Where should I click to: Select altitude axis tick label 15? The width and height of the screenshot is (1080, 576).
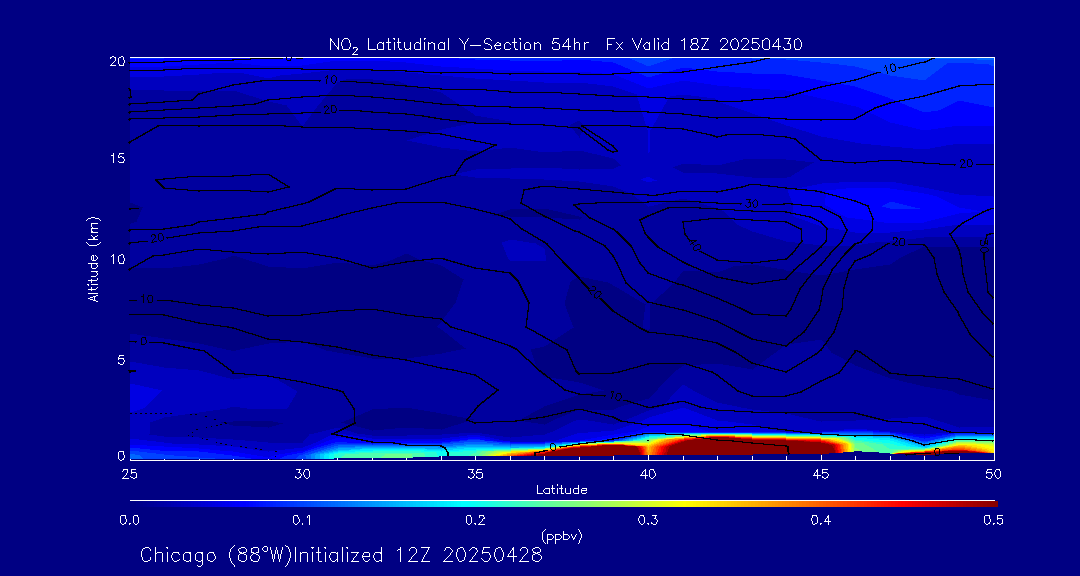point(118,158)
